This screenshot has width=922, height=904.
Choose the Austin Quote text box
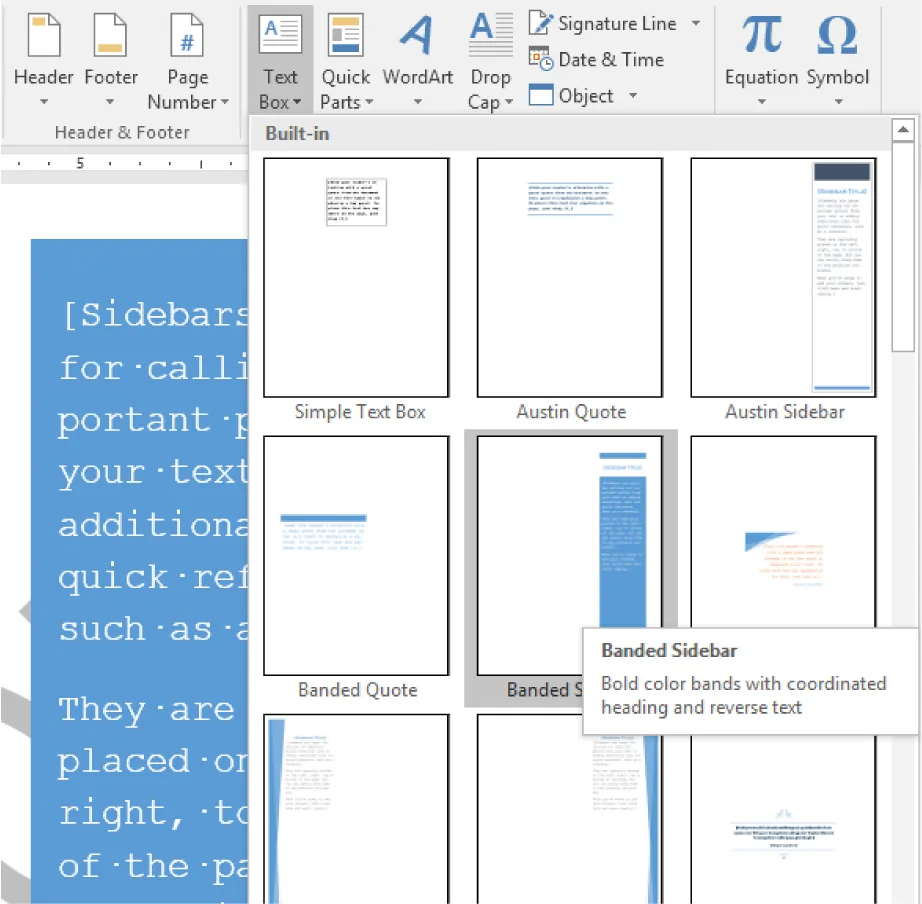point(570,277)
